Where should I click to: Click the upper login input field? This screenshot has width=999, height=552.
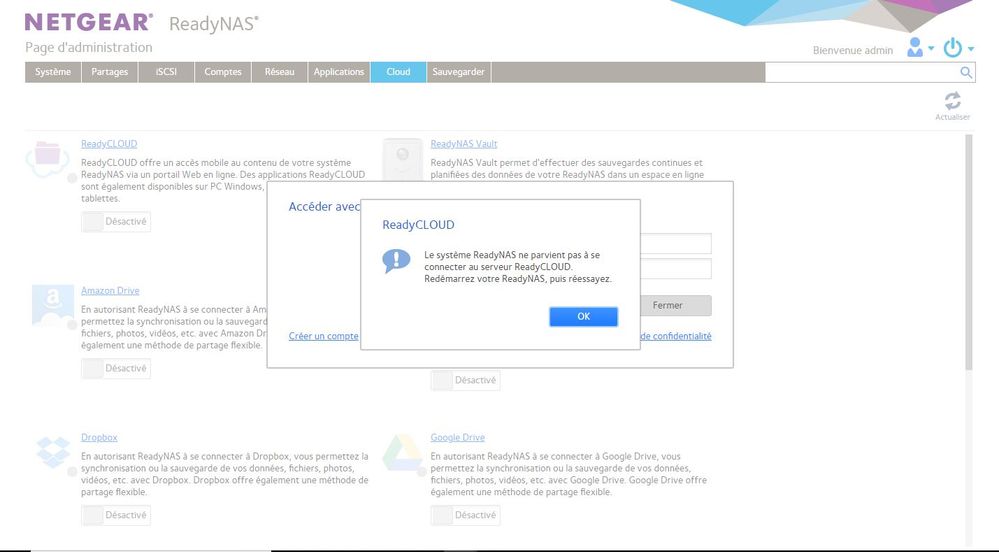point(675,243)
